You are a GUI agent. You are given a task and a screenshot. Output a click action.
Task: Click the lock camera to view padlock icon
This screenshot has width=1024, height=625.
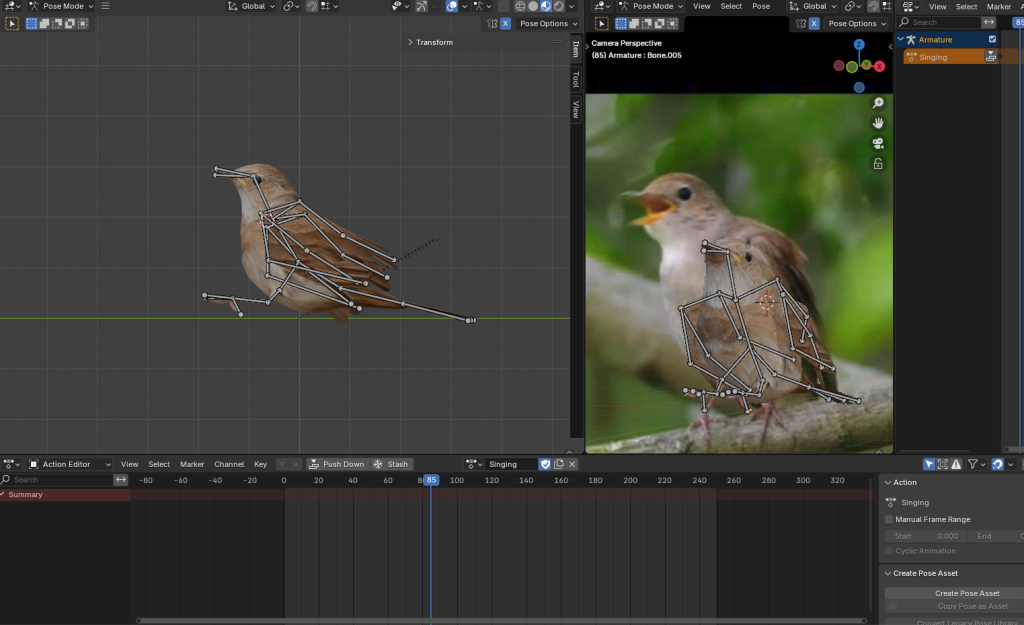(x=878, y=164)
